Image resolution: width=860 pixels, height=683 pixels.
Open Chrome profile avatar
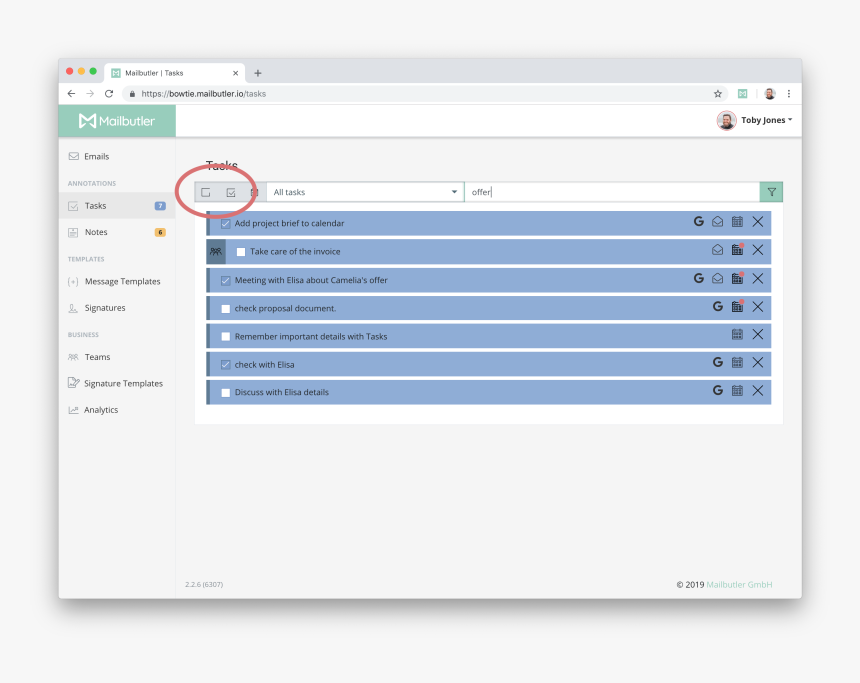tap(770, 94)
